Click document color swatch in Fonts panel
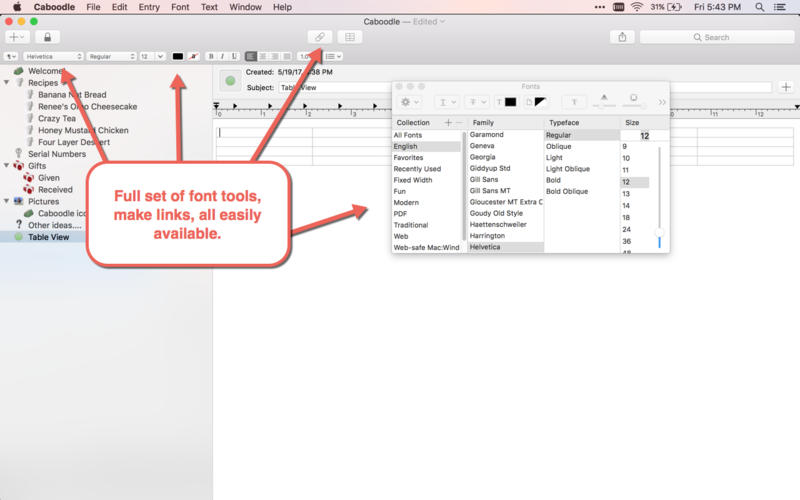The width and height of the screenshot is (800, 500). (x=540, y=102)
